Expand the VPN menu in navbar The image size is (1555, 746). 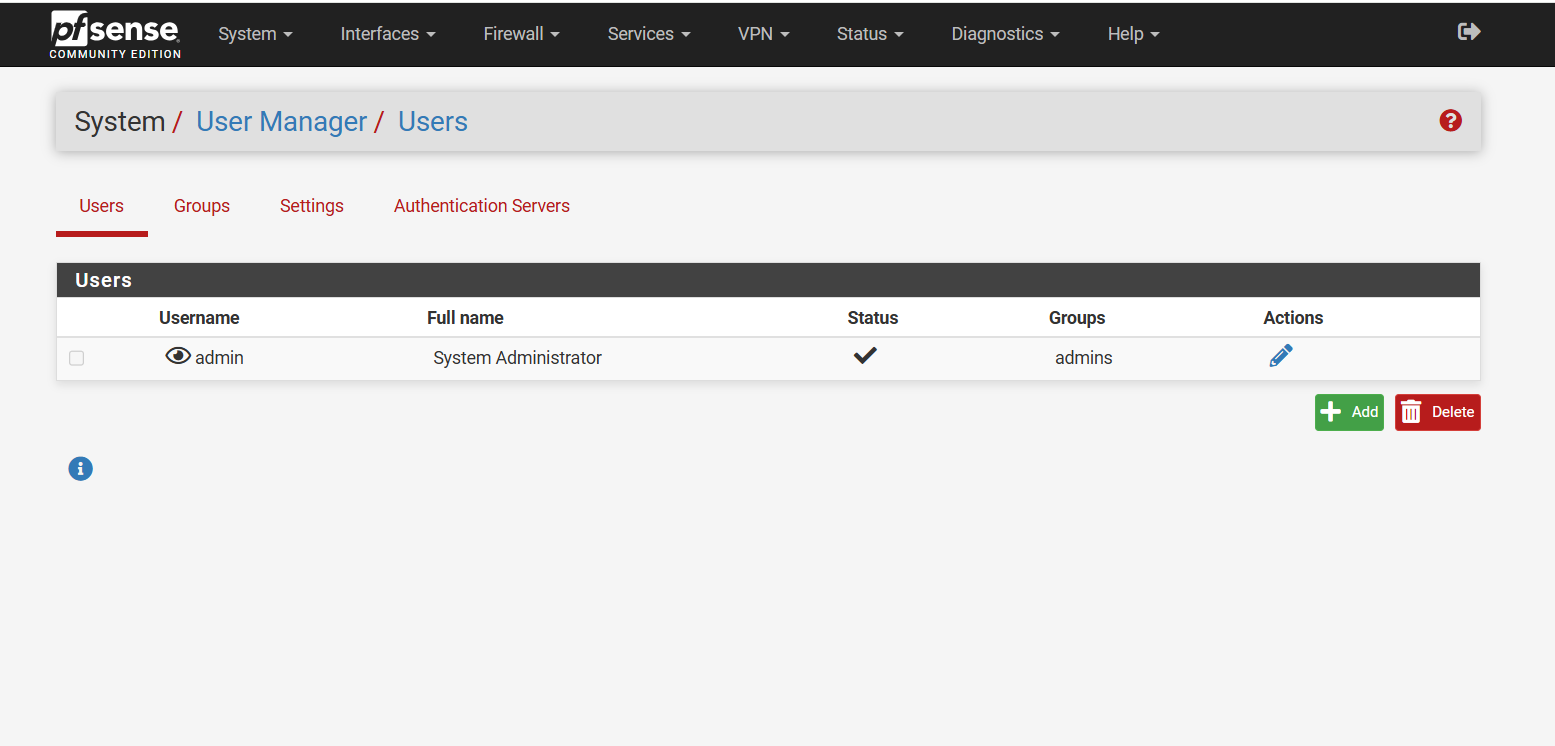click(x=763, y=34)
